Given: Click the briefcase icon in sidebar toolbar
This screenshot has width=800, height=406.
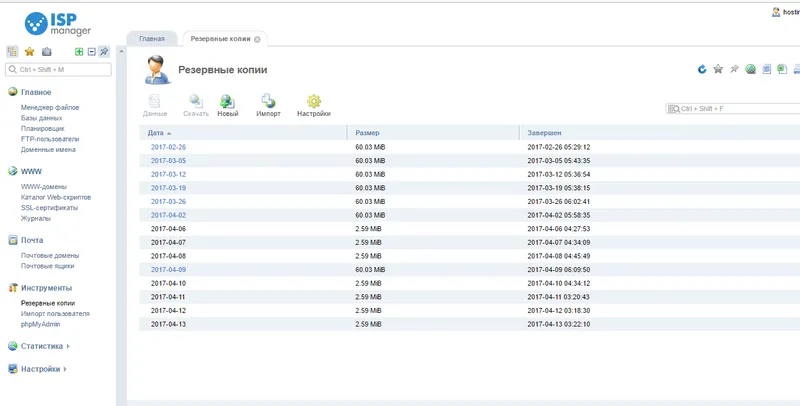Looking at the screenshot, I should click(46, 52).
